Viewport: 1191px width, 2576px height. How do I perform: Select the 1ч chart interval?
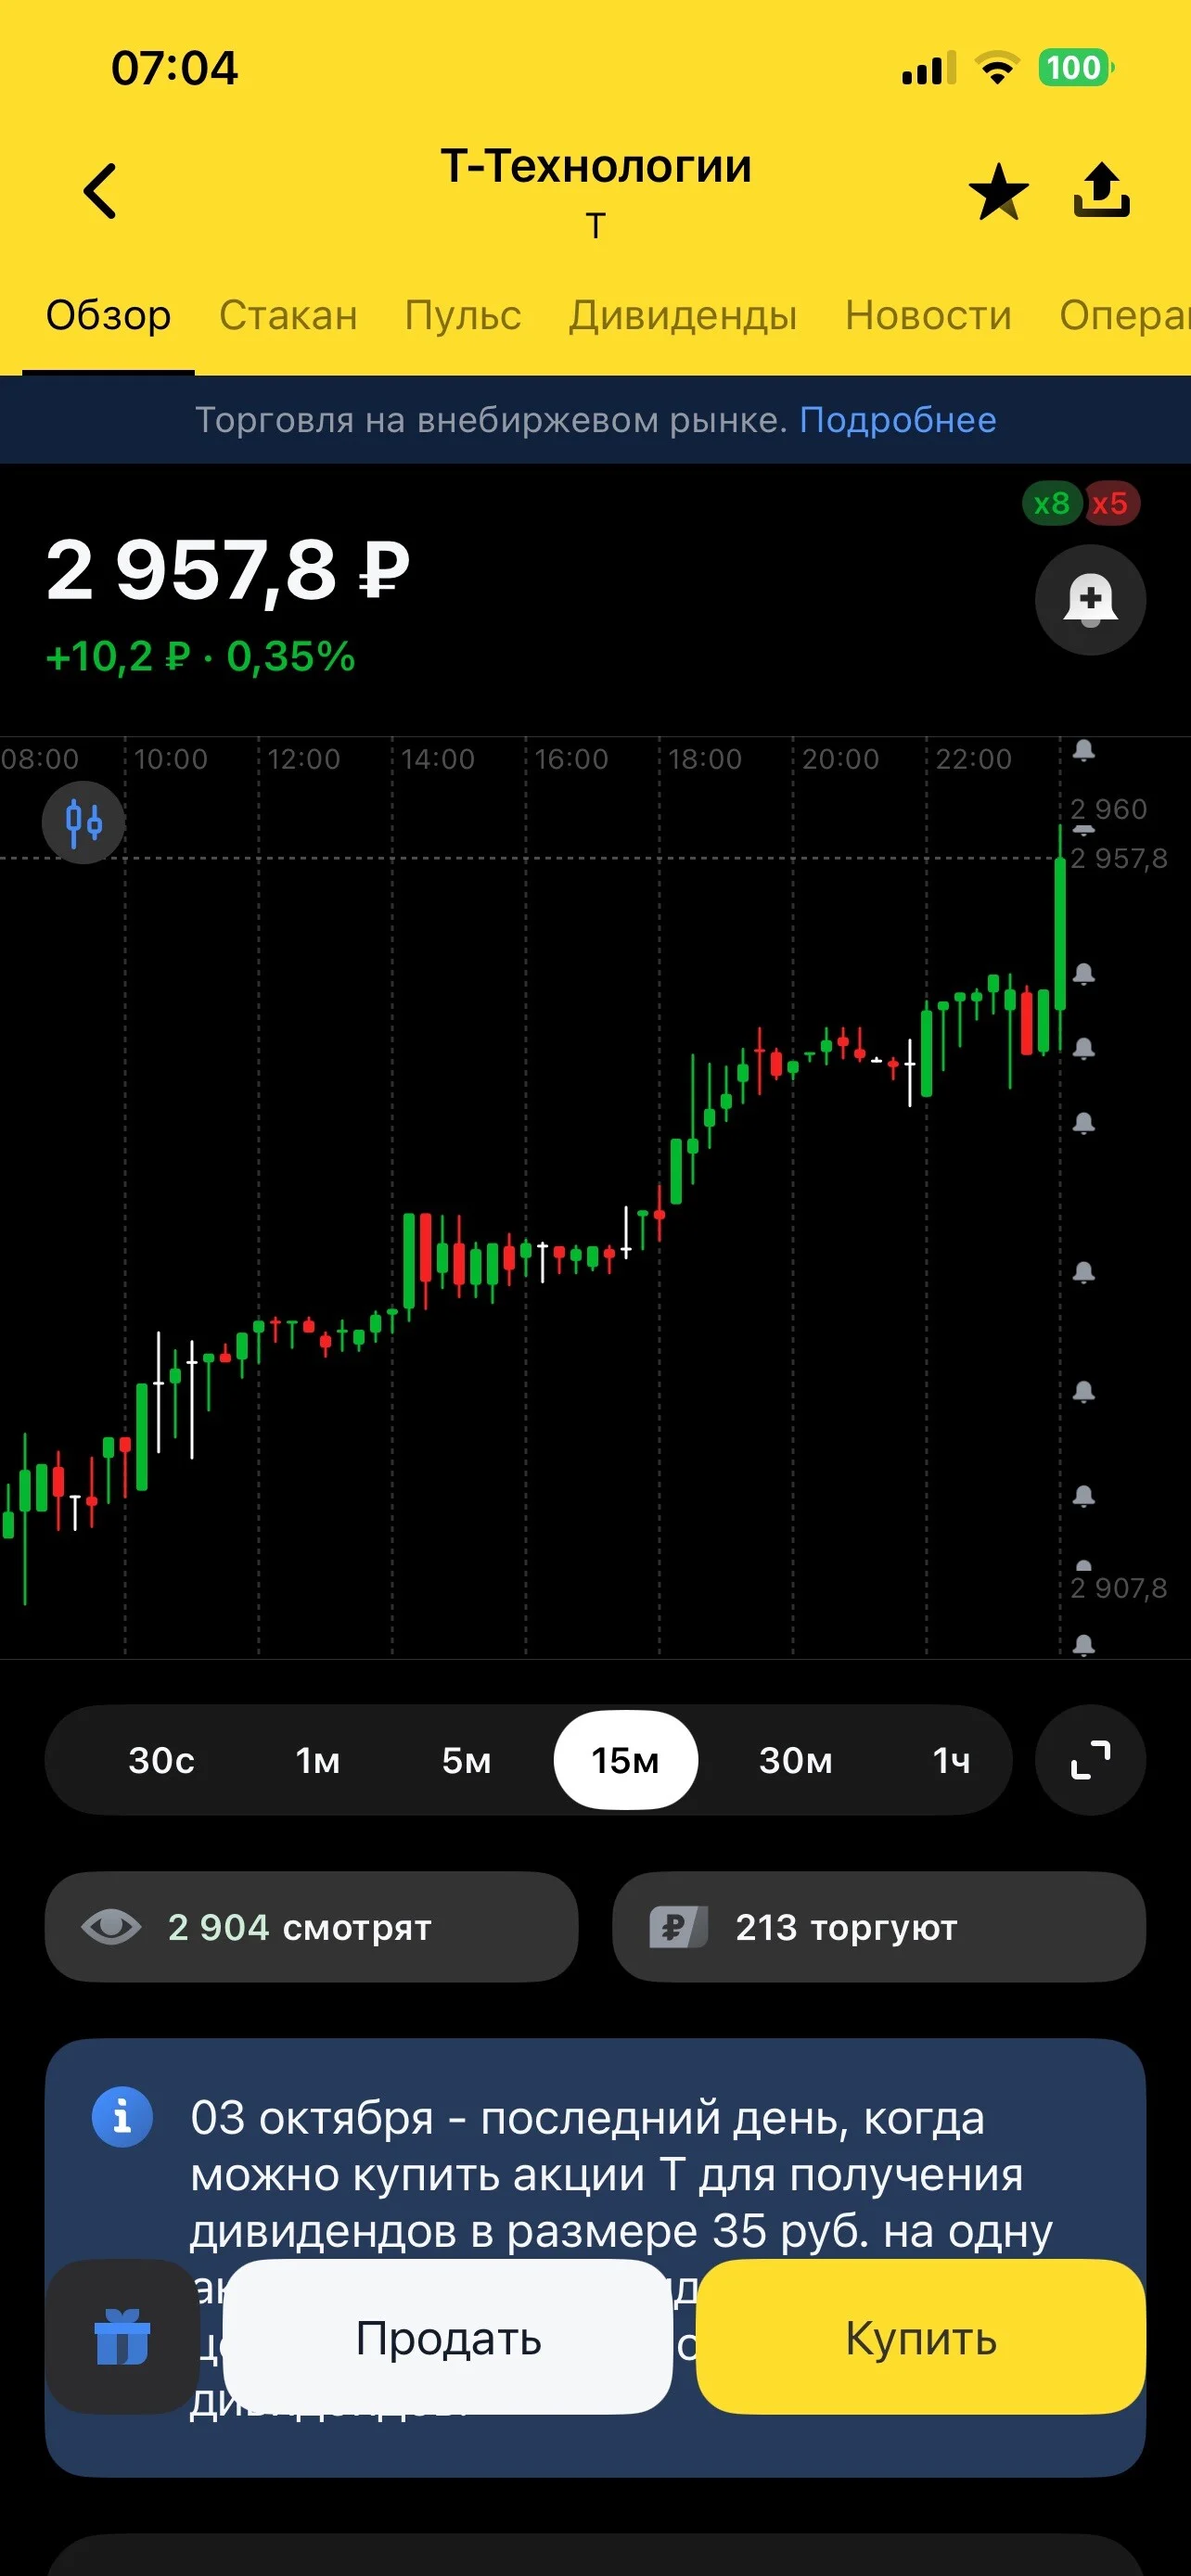pyautogui.click(x=951, y=1760)
